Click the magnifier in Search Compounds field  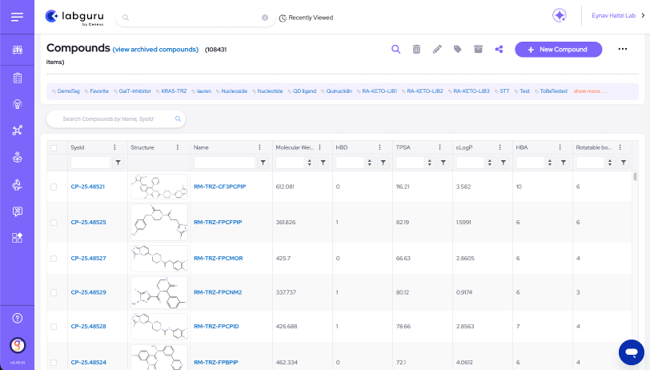[178, 119]
